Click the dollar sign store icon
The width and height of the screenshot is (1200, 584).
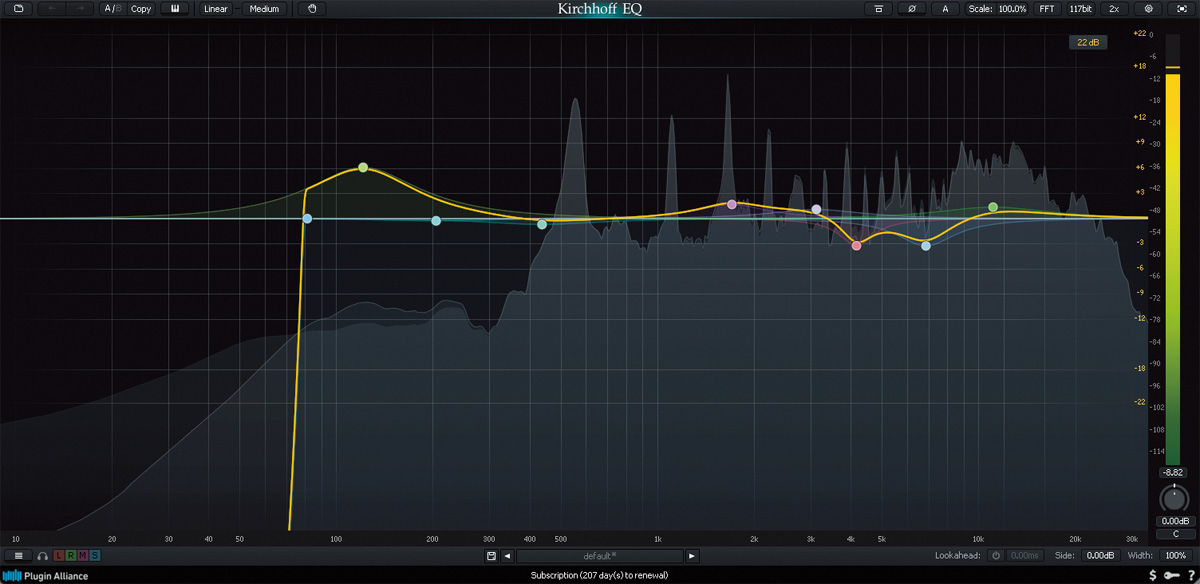point(1153,575)
